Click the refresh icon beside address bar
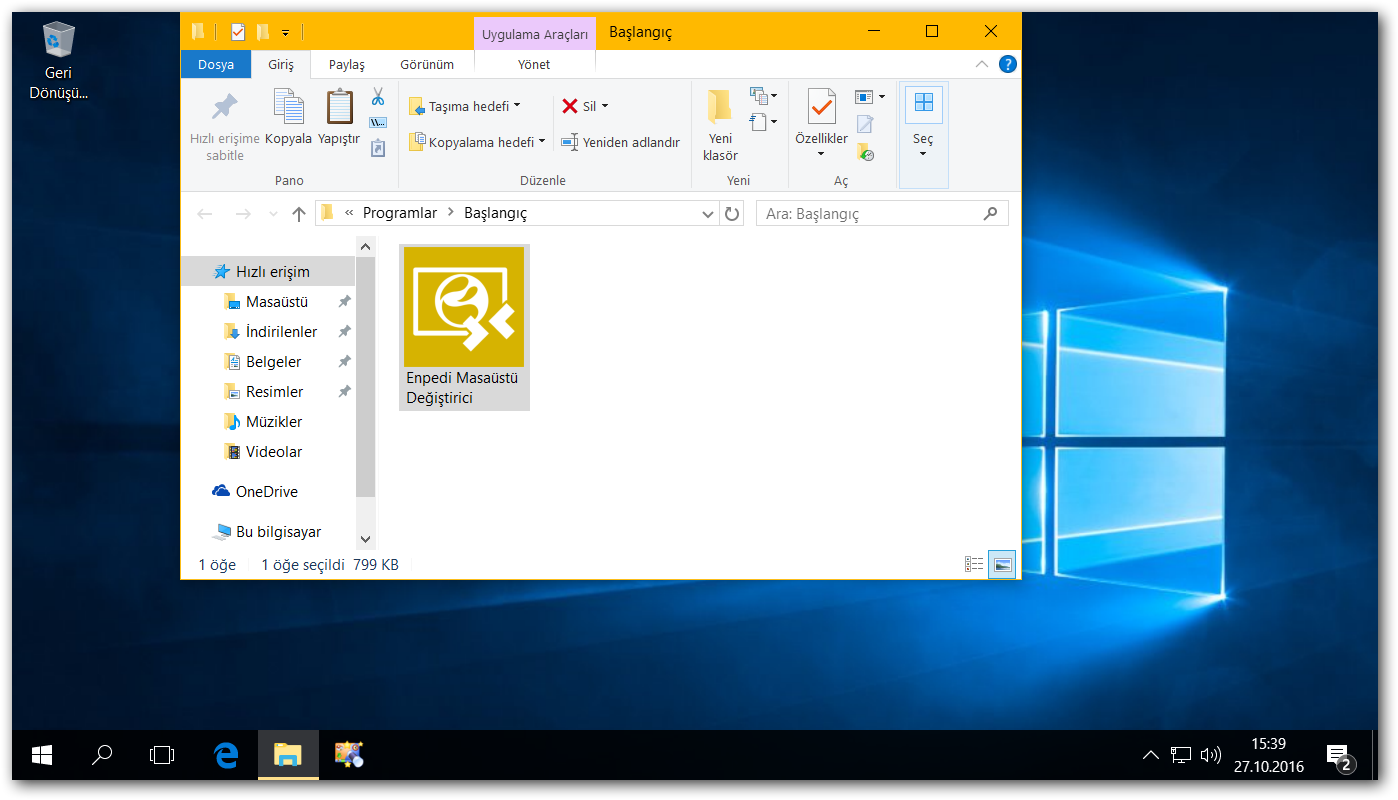The image size is (1398, 800). [x=732, y=213]
